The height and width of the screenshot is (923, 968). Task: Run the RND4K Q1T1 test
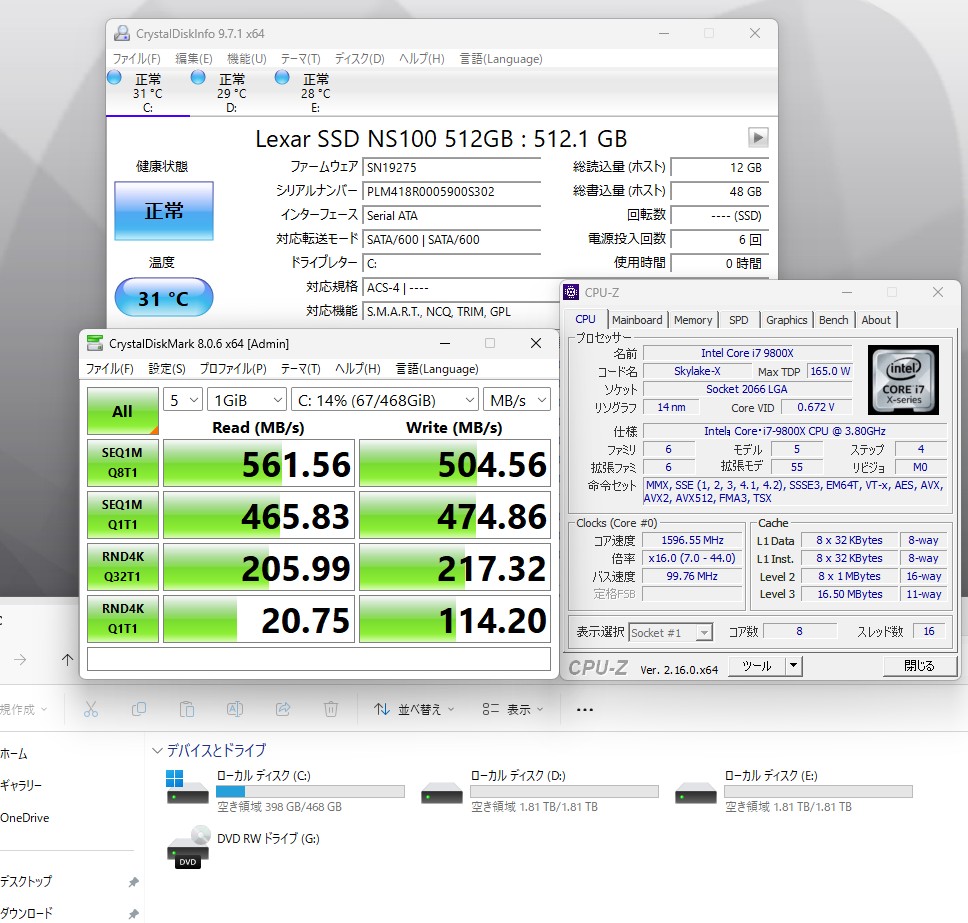tap(123, 618)
